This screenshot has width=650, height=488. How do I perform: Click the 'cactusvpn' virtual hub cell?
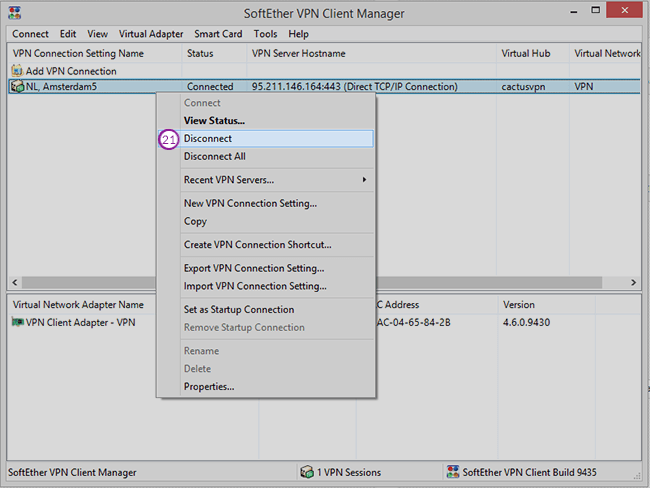[523, 87]
